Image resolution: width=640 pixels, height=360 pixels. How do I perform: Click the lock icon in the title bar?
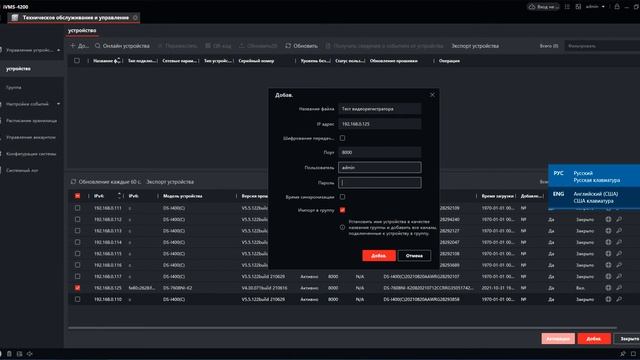coord(617,7)
